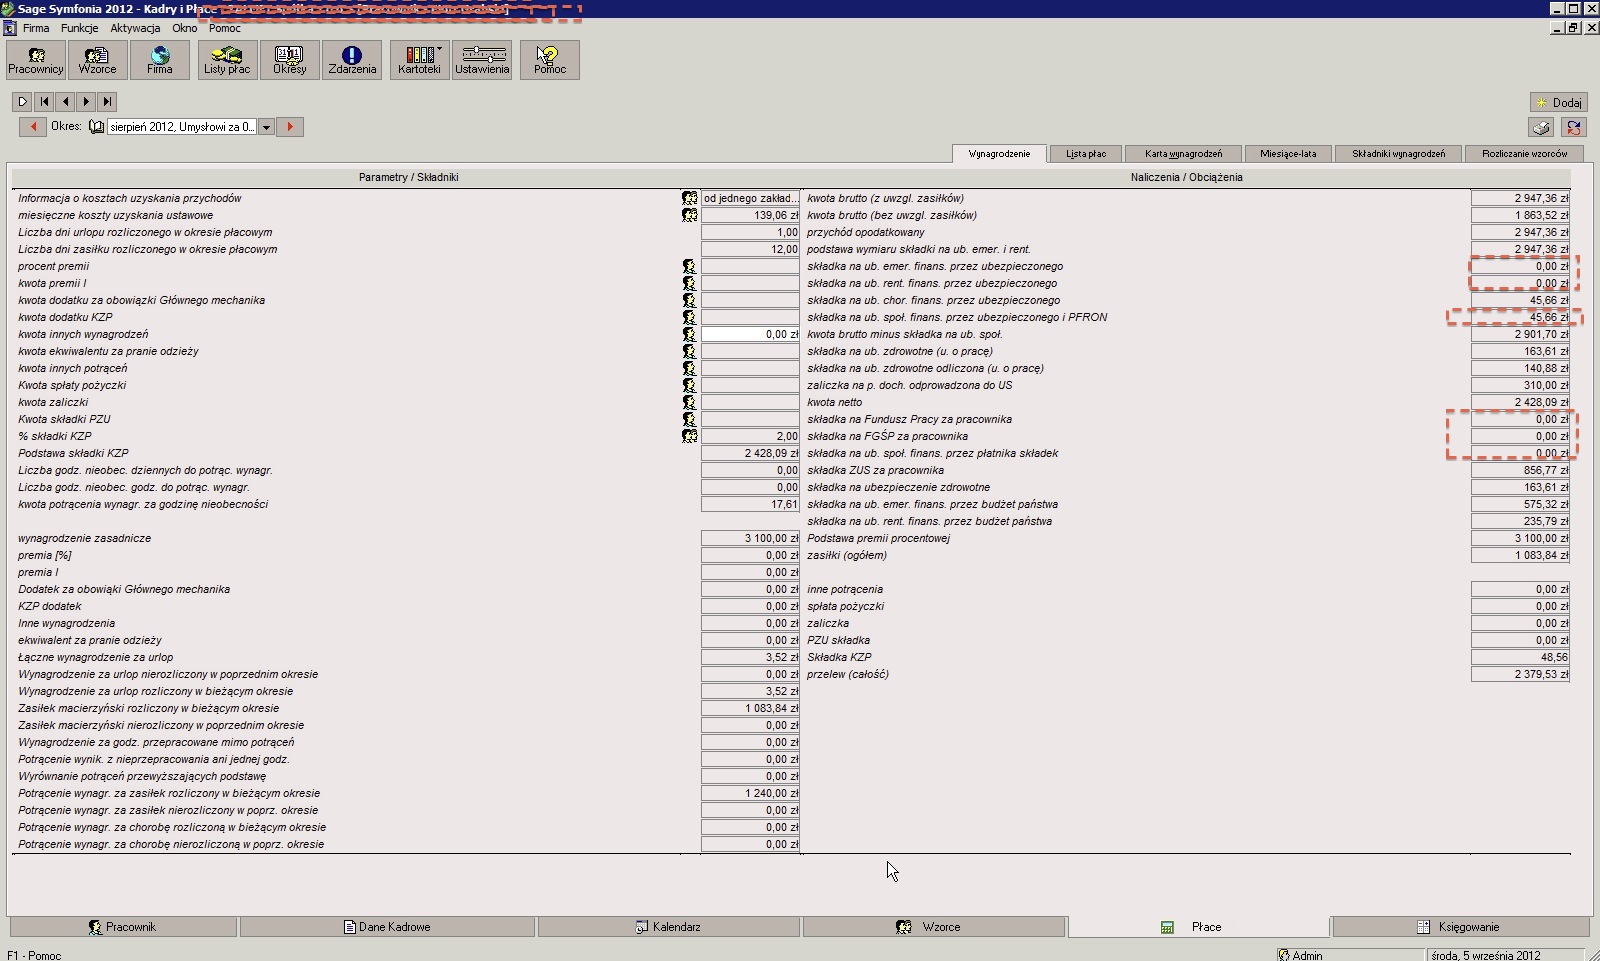Jump to last record navigation button
The height and width of the screenshot is (961, 1600).
click(x=107, y=101)
